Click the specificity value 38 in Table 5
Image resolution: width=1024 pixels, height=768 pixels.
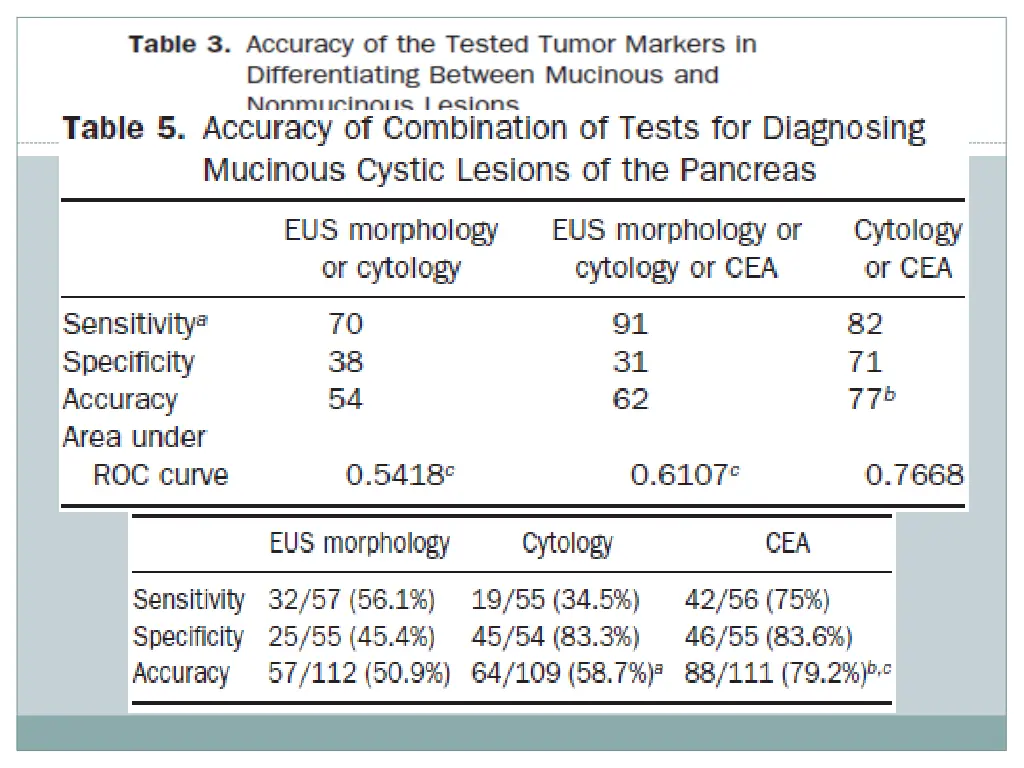(345, 361)
